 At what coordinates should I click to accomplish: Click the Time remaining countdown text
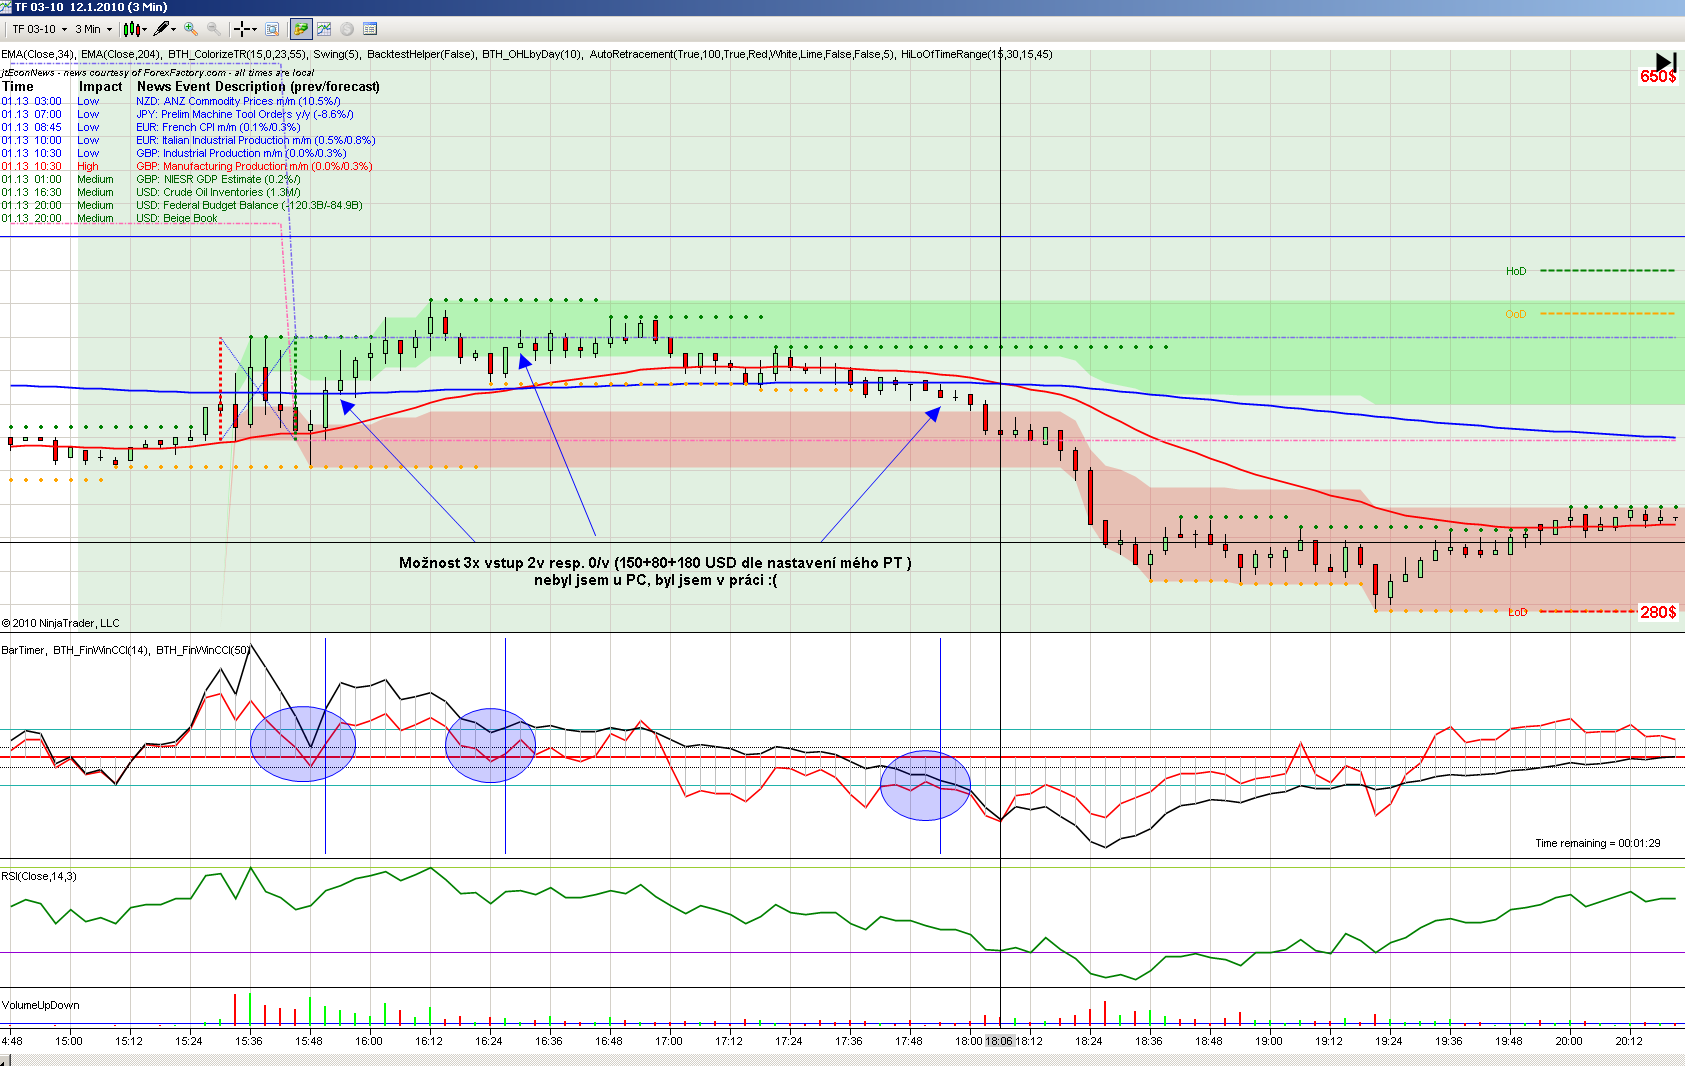click(1598, 843)
